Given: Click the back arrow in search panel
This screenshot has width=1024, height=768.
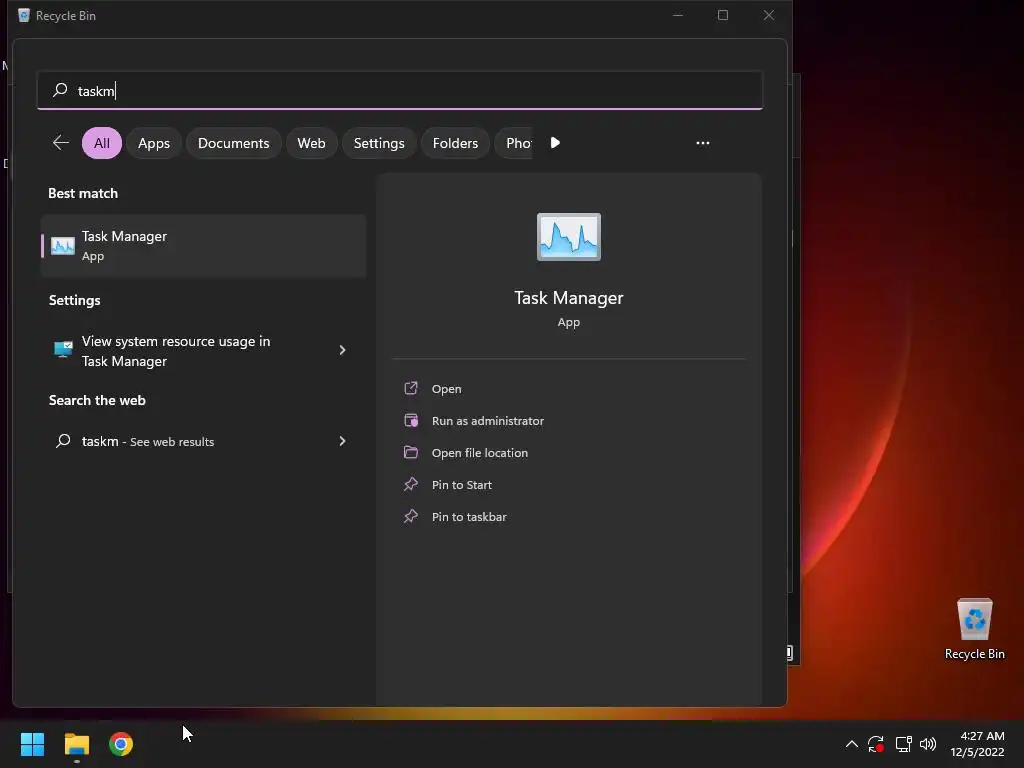Looking at the screenshot, I should click(61, 142).
